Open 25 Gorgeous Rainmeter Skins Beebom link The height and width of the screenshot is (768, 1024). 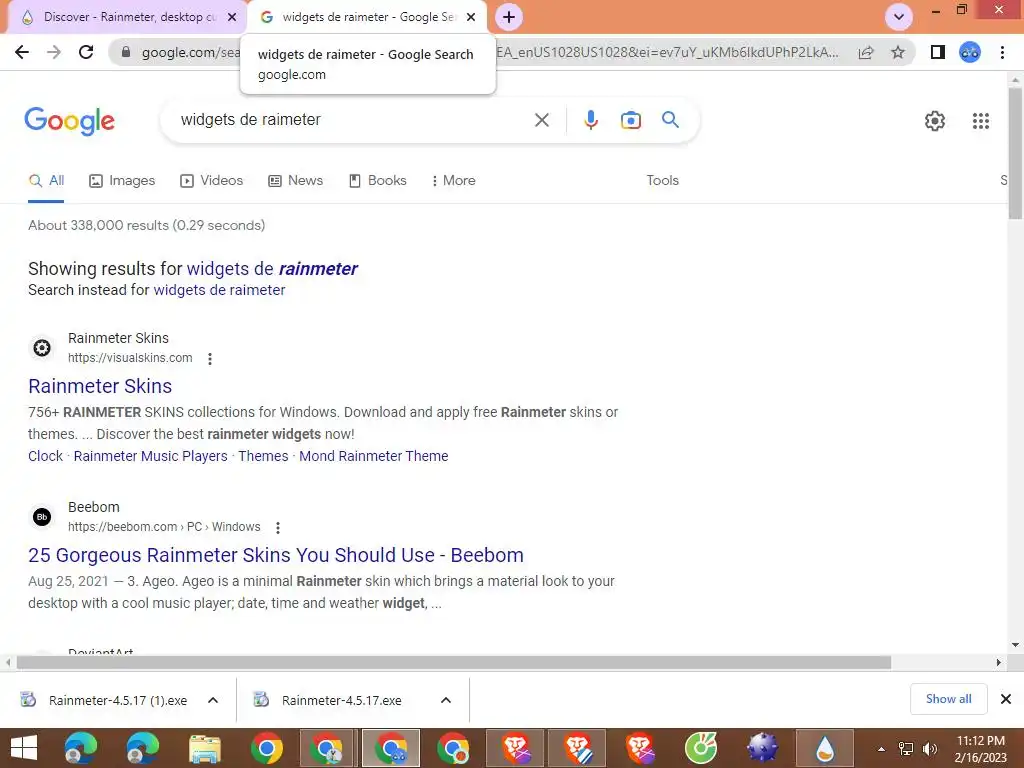276,555
